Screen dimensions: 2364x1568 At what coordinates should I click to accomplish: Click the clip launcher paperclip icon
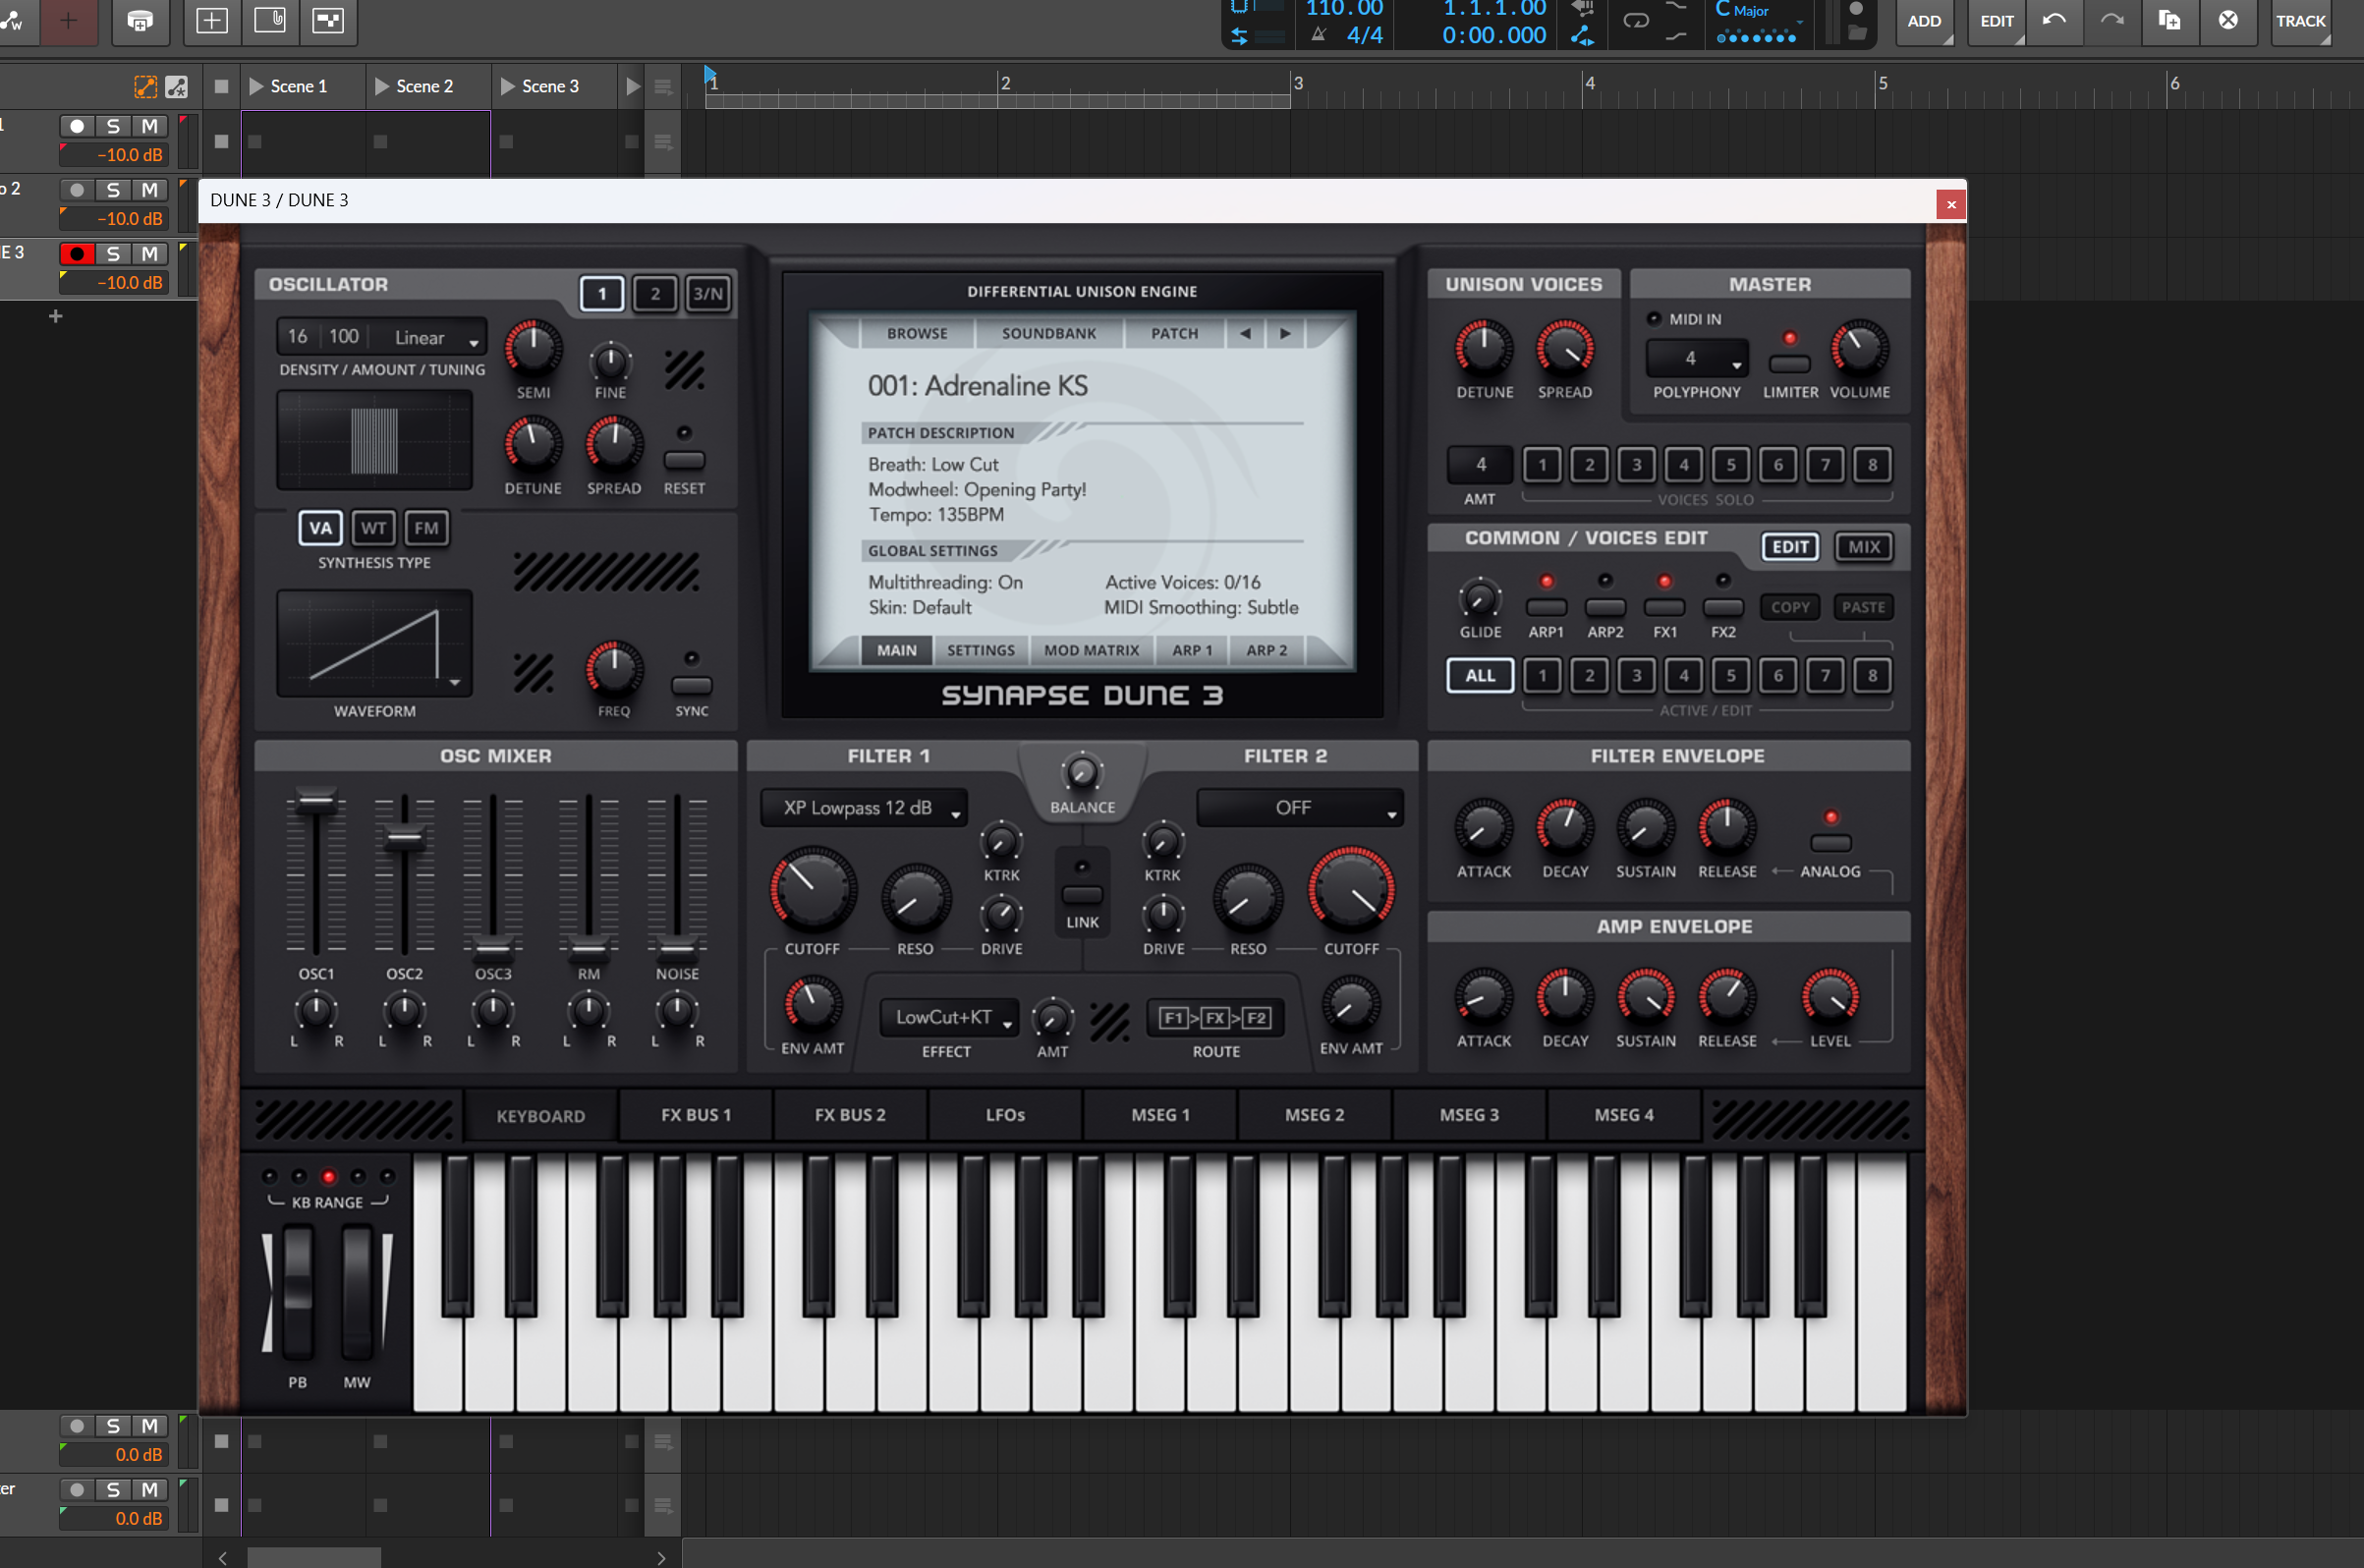click(x=270, y=20)
